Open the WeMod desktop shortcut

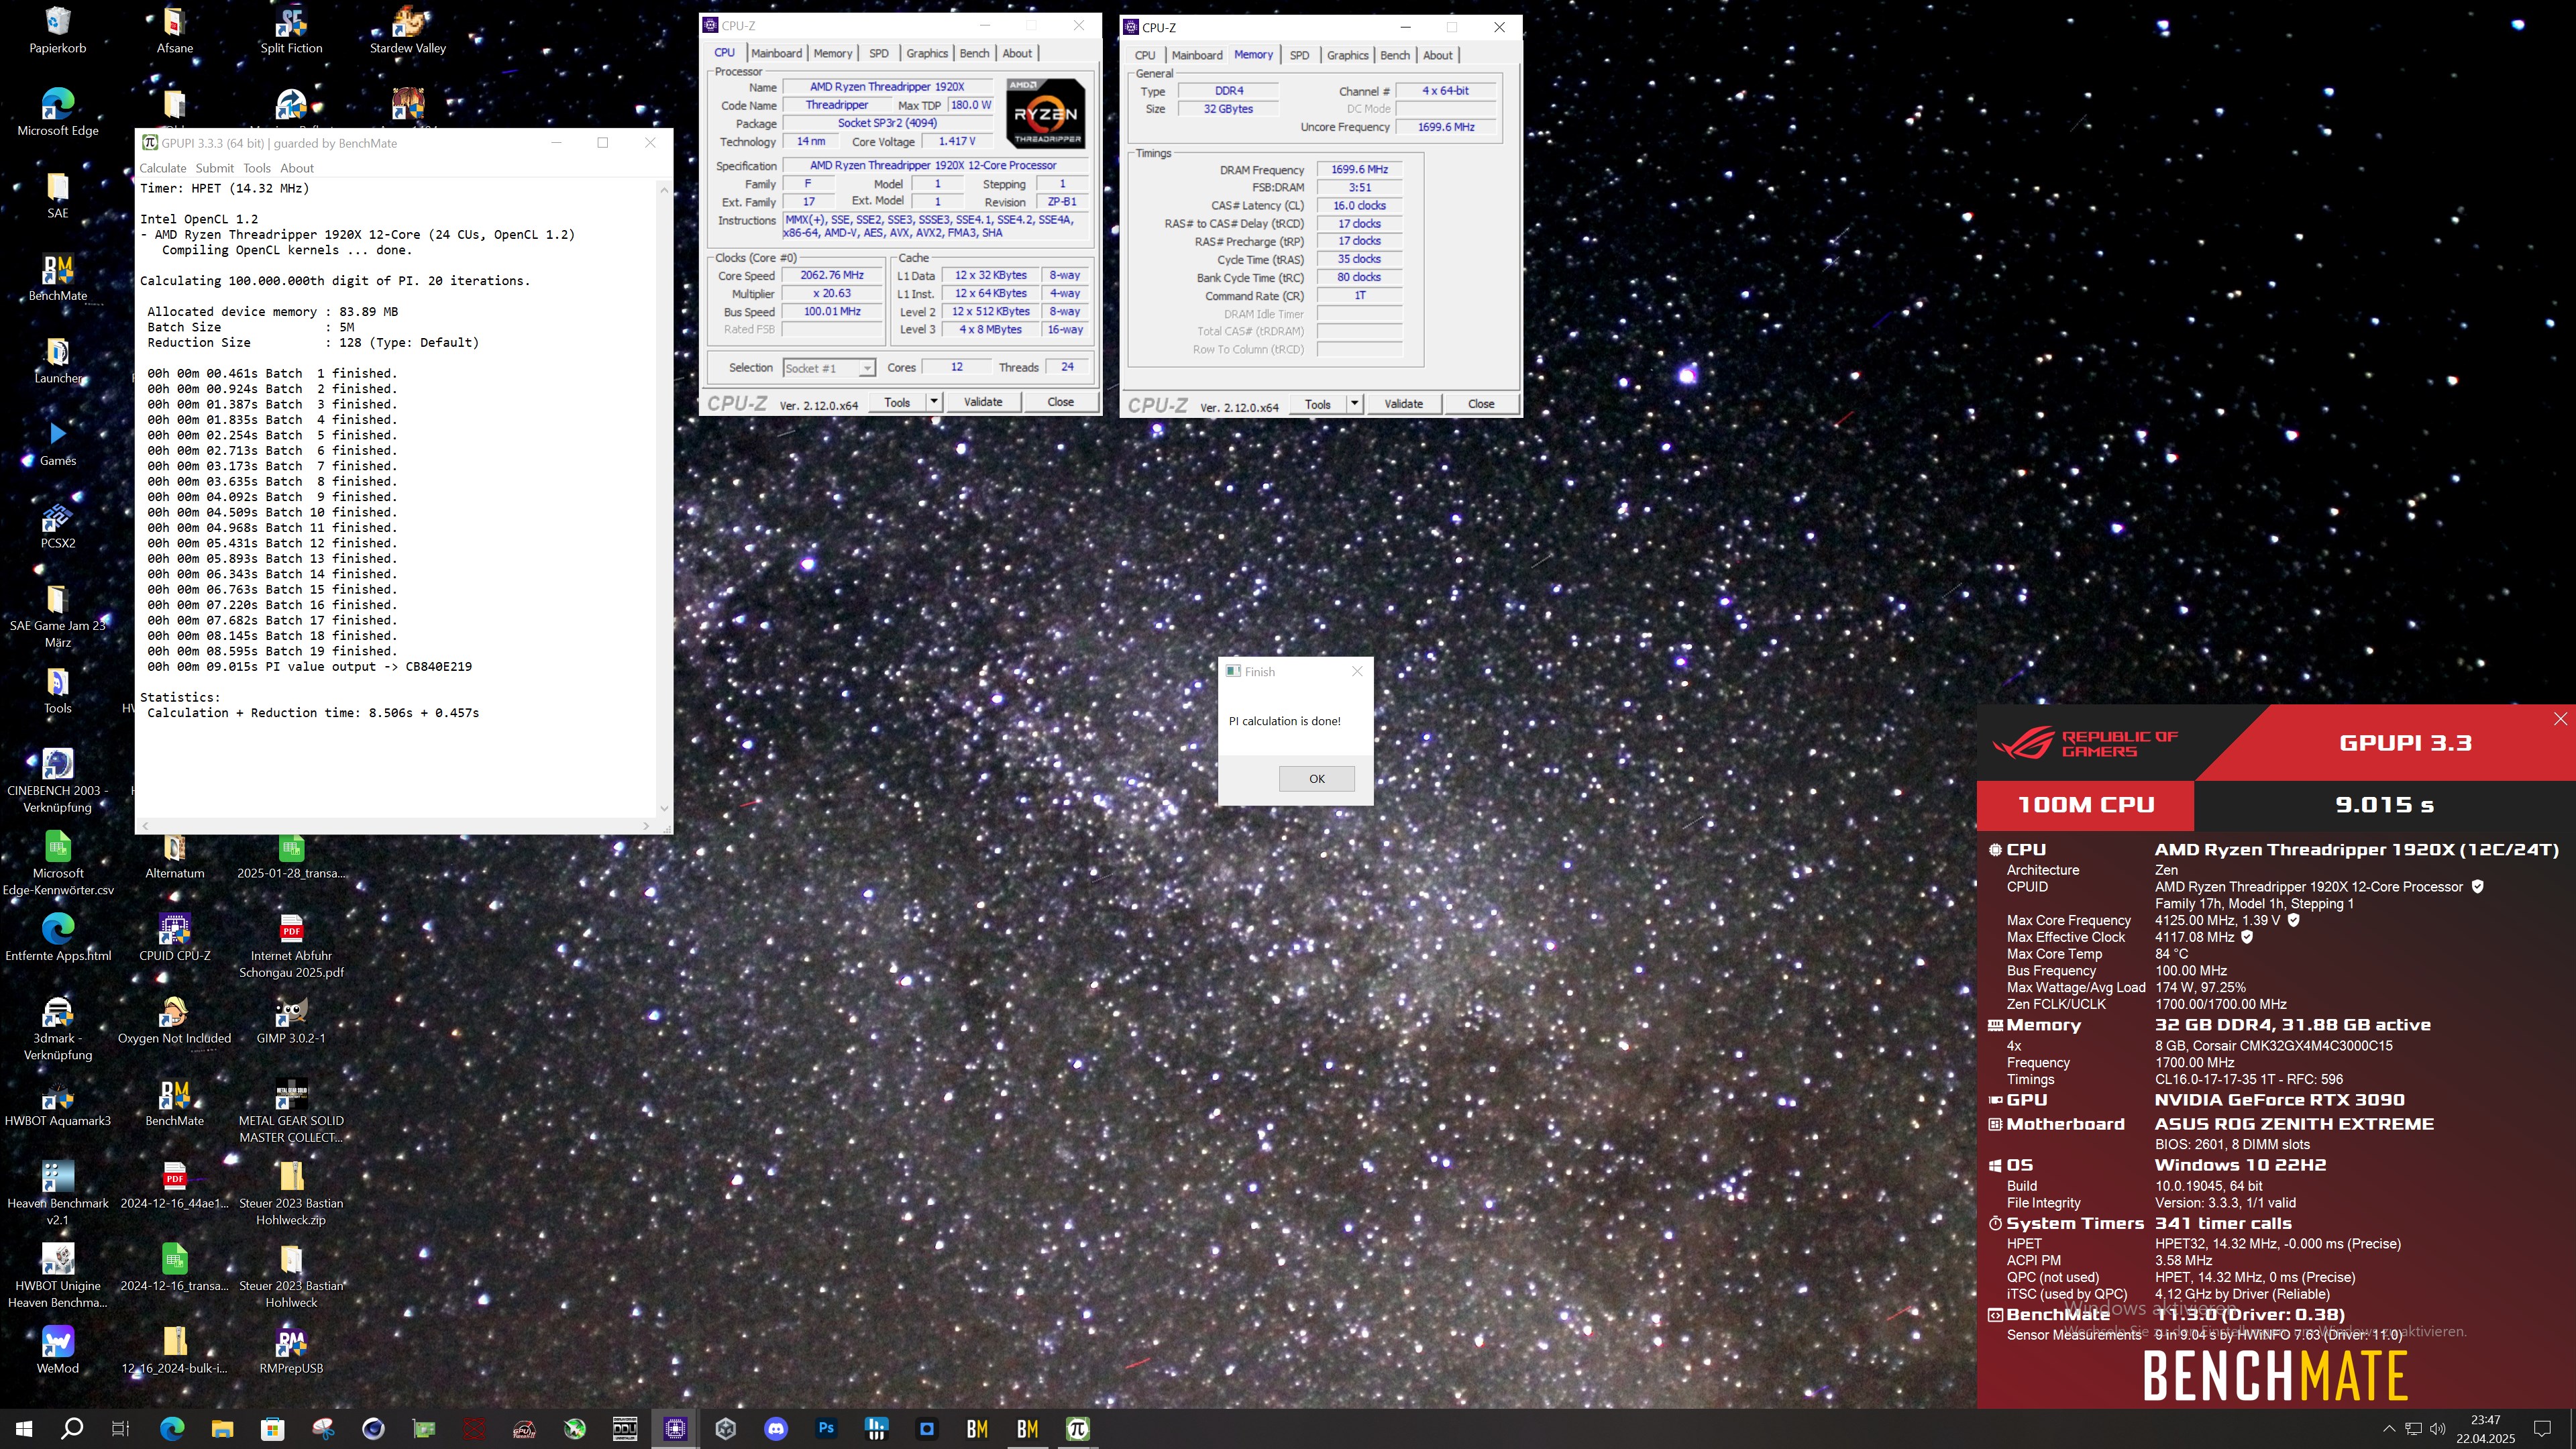pyautogui.click(x=58, y=1350)
